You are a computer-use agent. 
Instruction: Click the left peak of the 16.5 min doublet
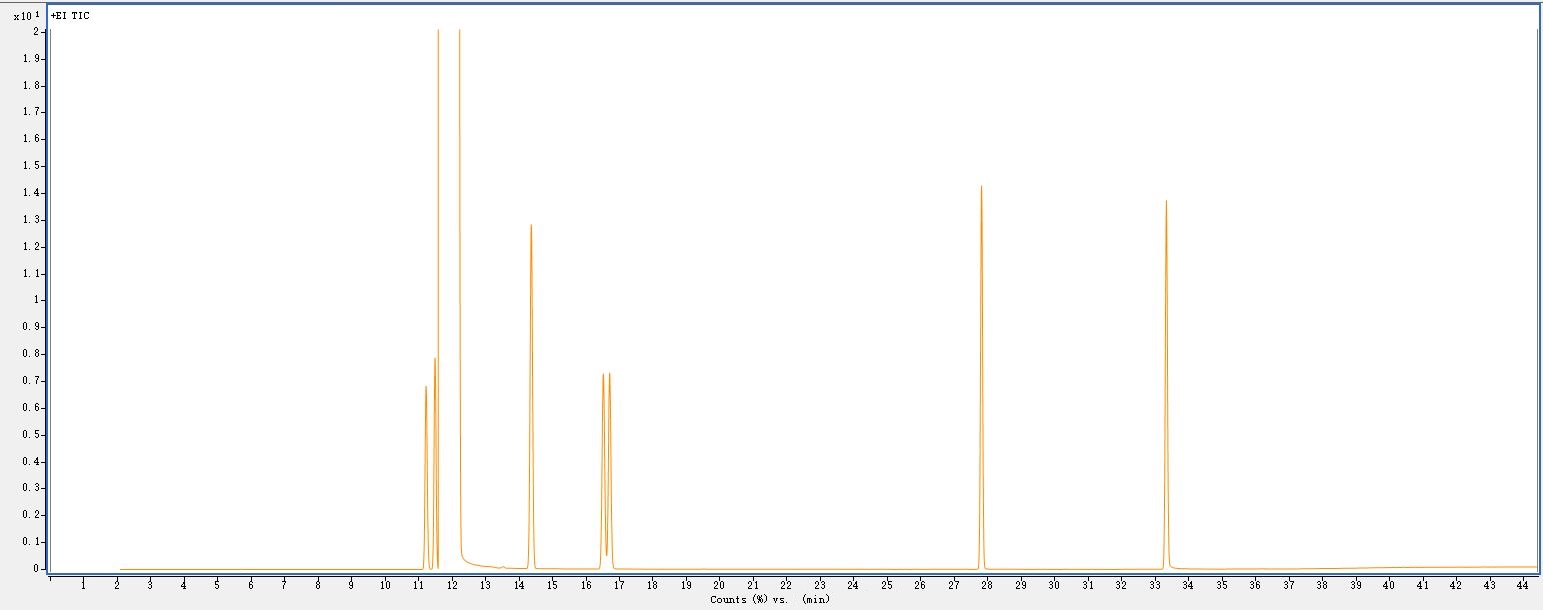(x=603, y=376)
